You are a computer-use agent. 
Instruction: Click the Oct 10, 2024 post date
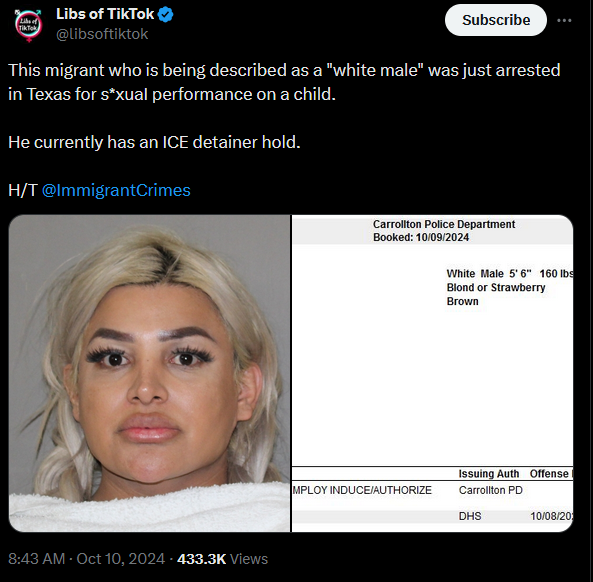[121, 559]
